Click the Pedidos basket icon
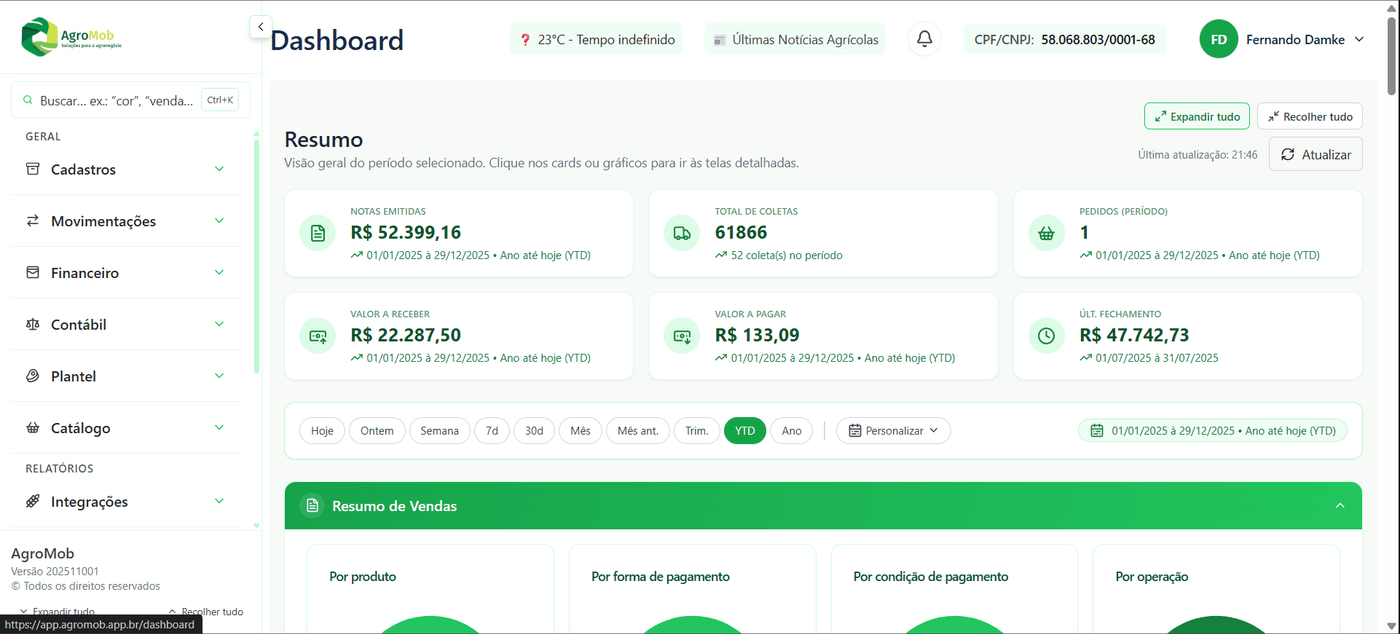The height and width of the screenshot is (634, 1400). (1047, 233)
